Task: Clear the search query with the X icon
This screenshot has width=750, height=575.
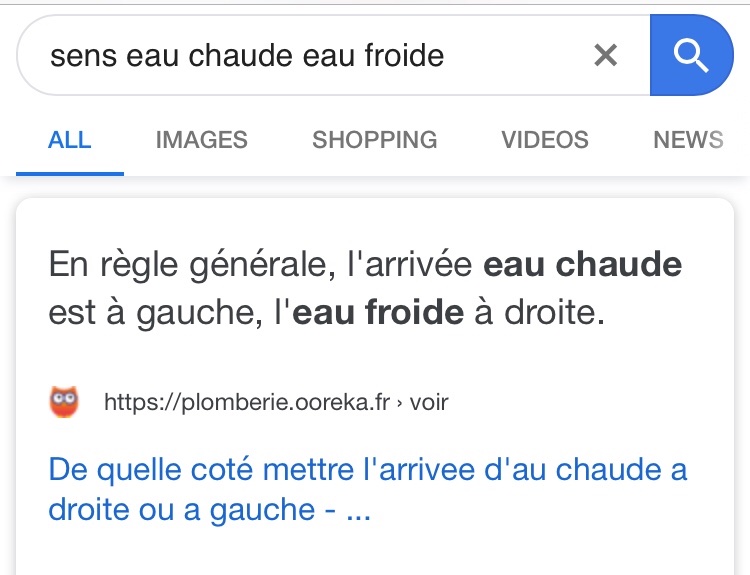Action: pos(606,55)
